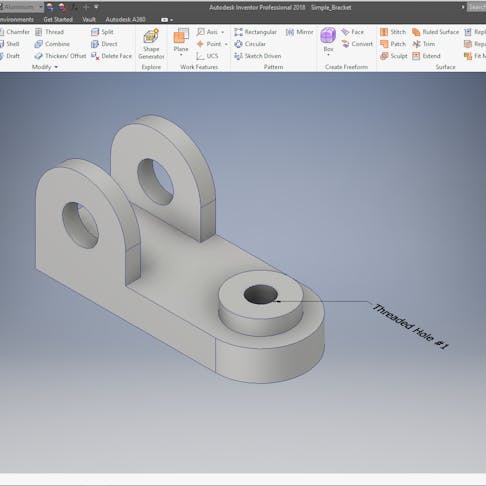Switch to the Autodesk A360 tab
The width and height of the screenshot is (486, 486).
coord(125,20)
